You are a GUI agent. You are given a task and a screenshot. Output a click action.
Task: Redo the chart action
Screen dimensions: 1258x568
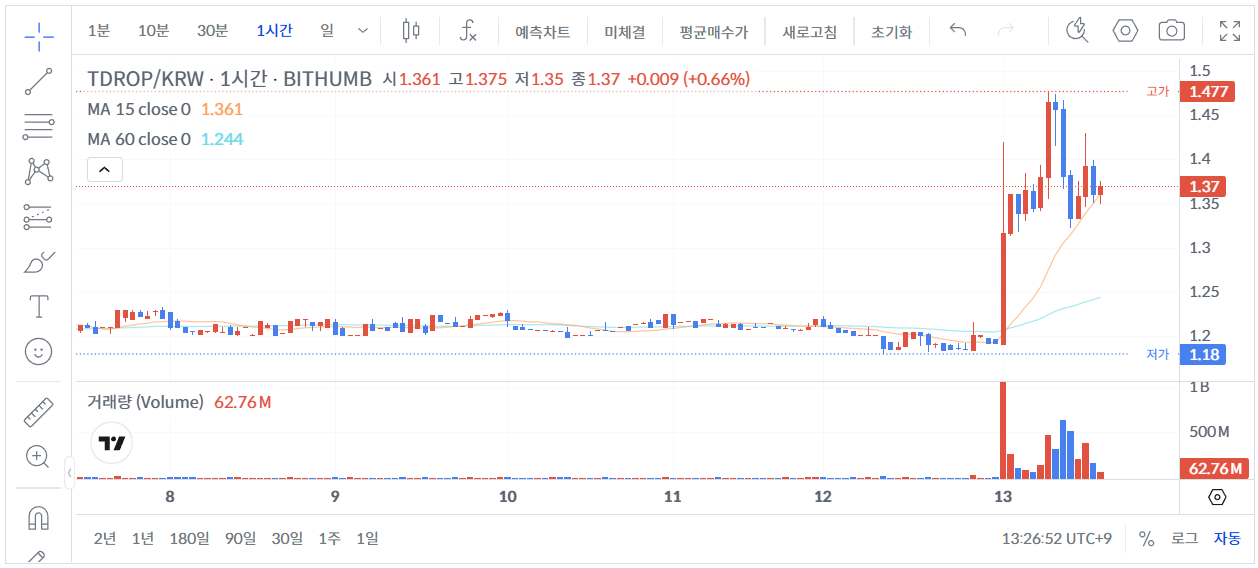[x=1006, y=31]
